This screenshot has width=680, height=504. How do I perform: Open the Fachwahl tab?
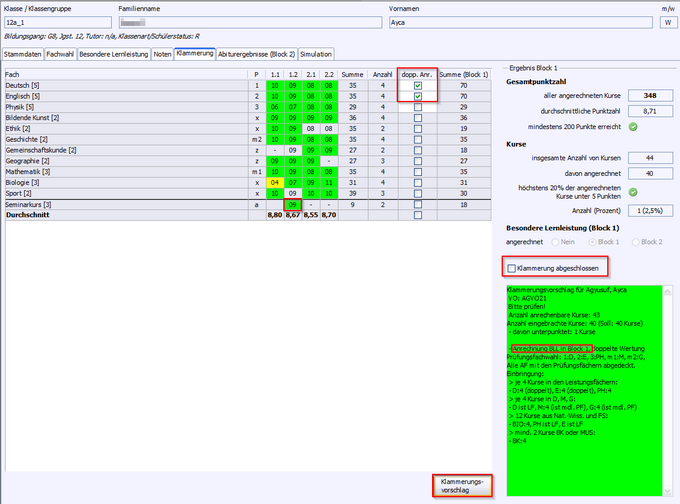60,54
